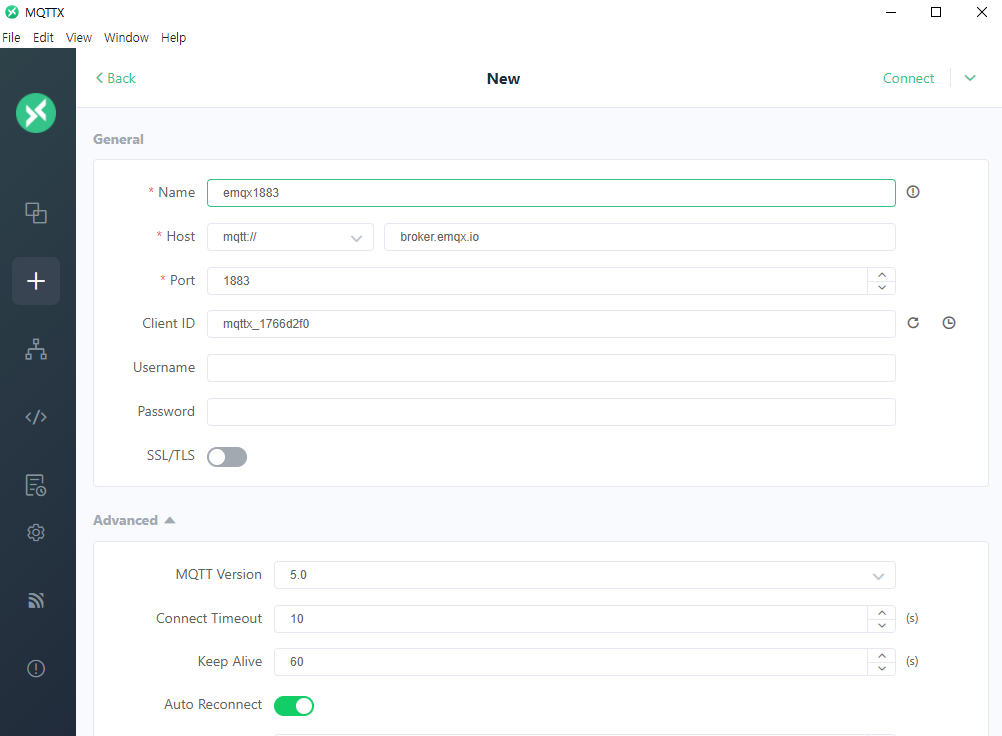Open the MQTT Version 5.0 dropdown
The width and height of the screenshot is (1002, 736).
click(585, 575)
